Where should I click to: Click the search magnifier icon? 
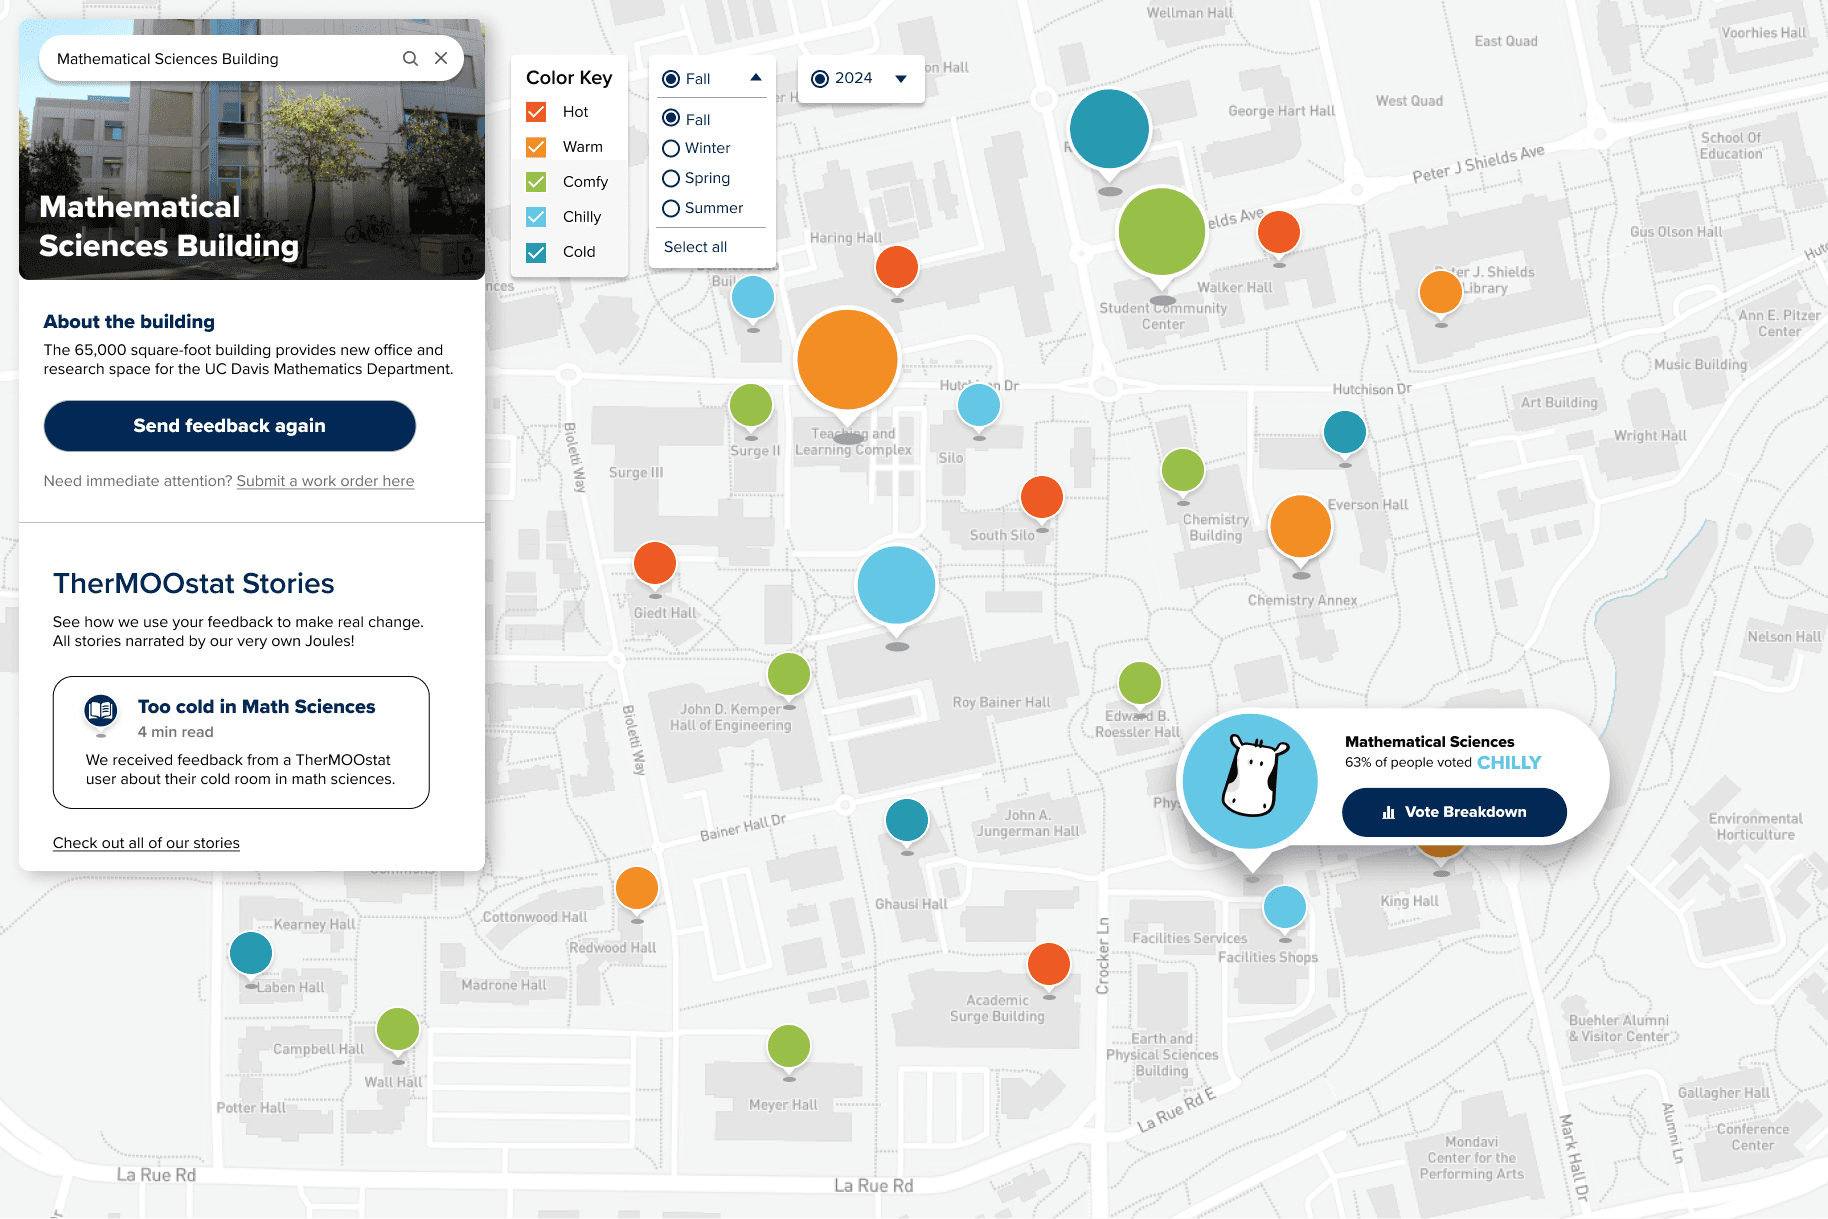coord(410,59)
